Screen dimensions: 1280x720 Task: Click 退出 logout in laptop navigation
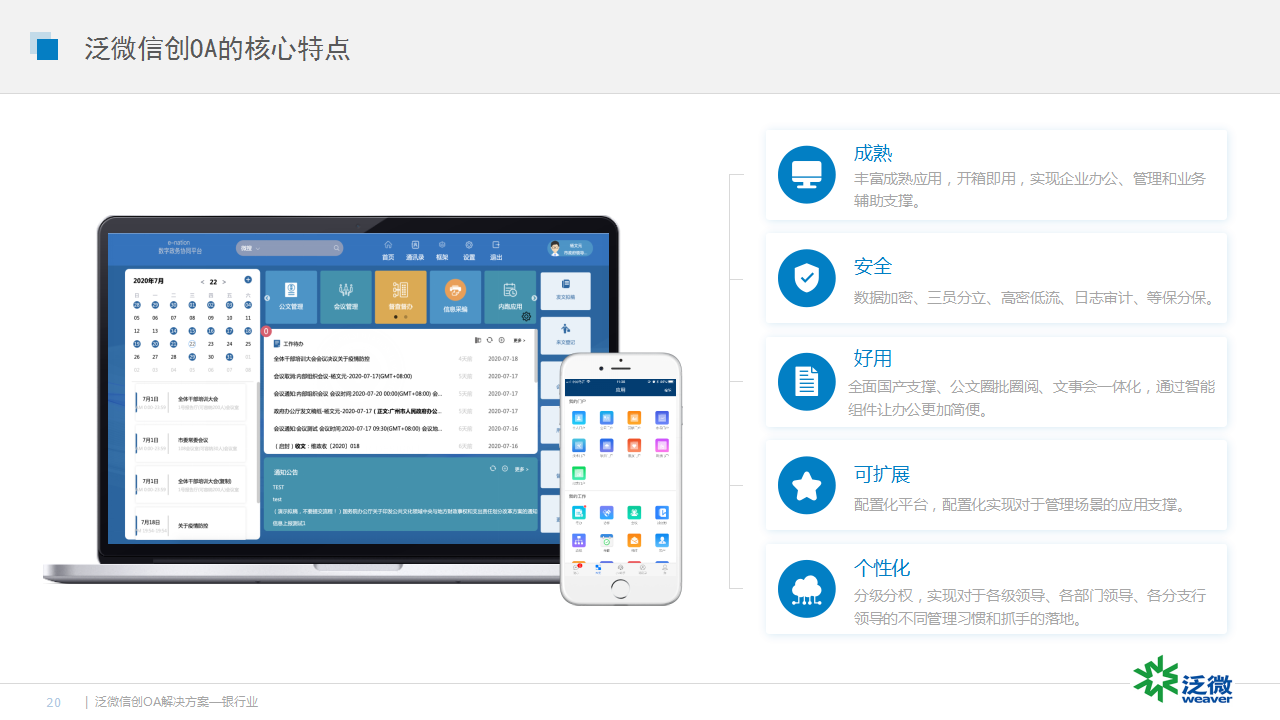coord(496,251)
